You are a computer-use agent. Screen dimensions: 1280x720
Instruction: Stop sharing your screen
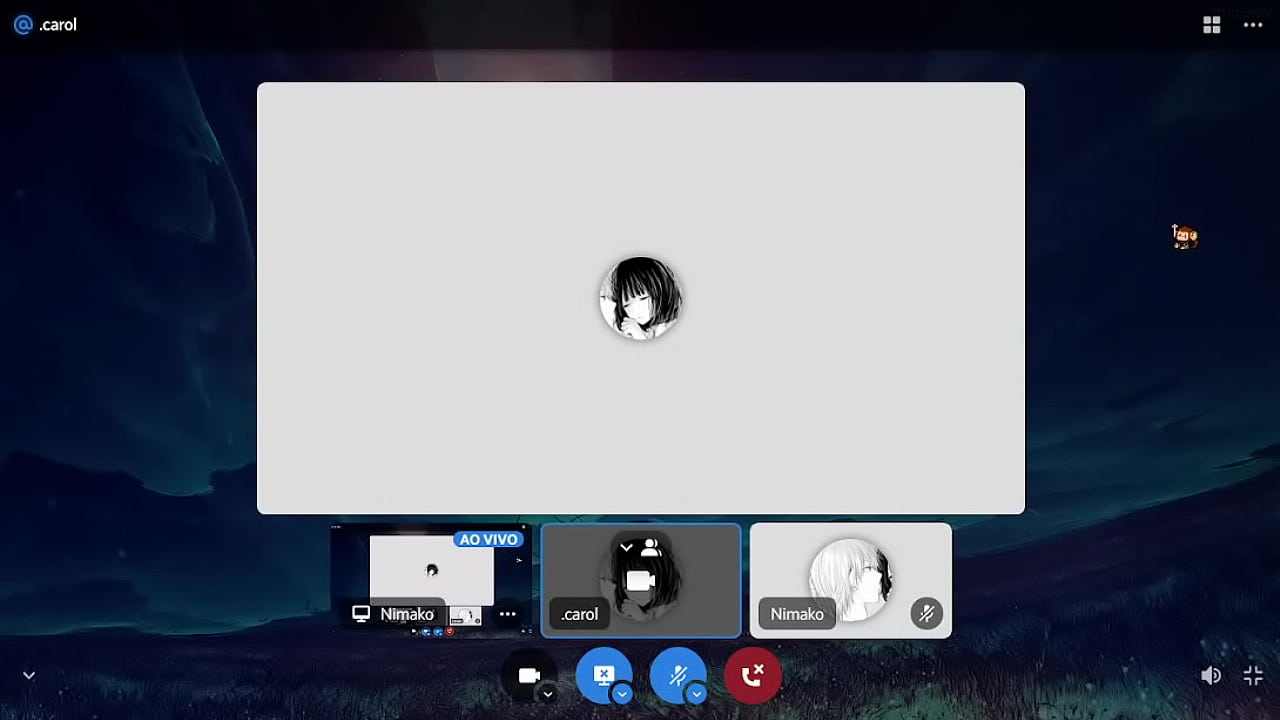click(603, 675)
